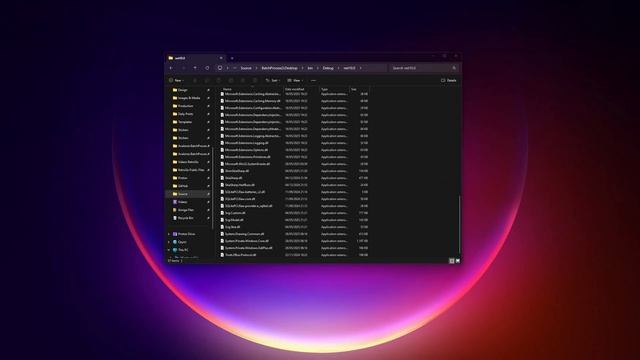
Task: Open the New dropdown menu
Action: [176, 80]
